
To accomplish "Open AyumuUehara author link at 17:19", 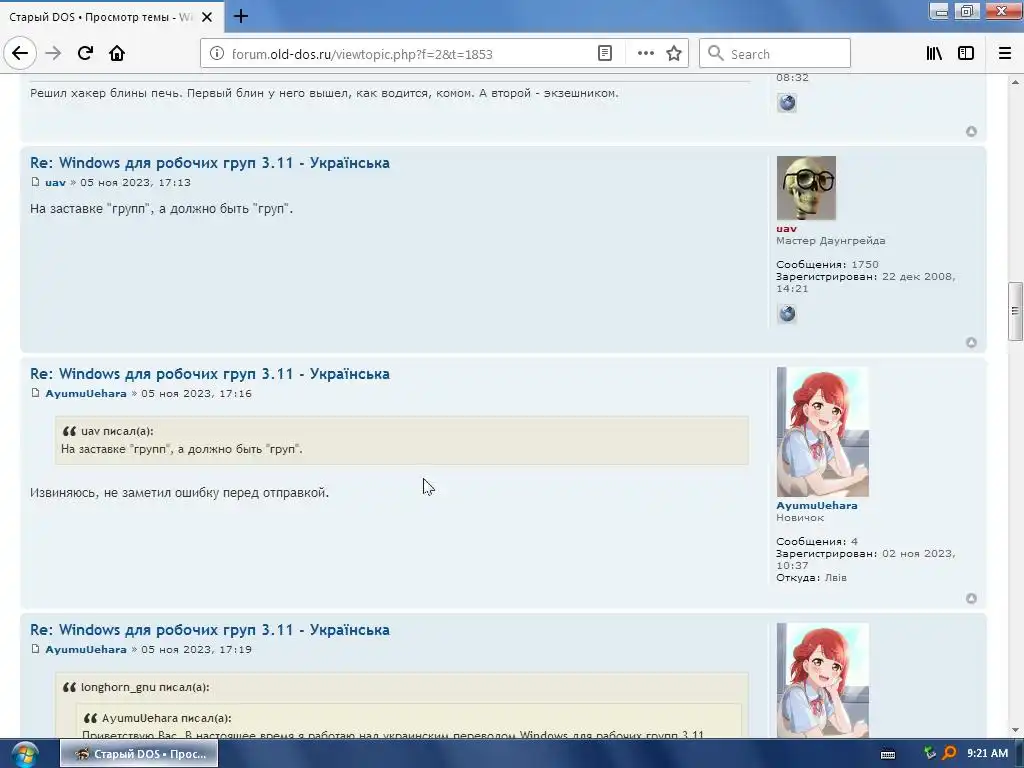I will point(86,649).
